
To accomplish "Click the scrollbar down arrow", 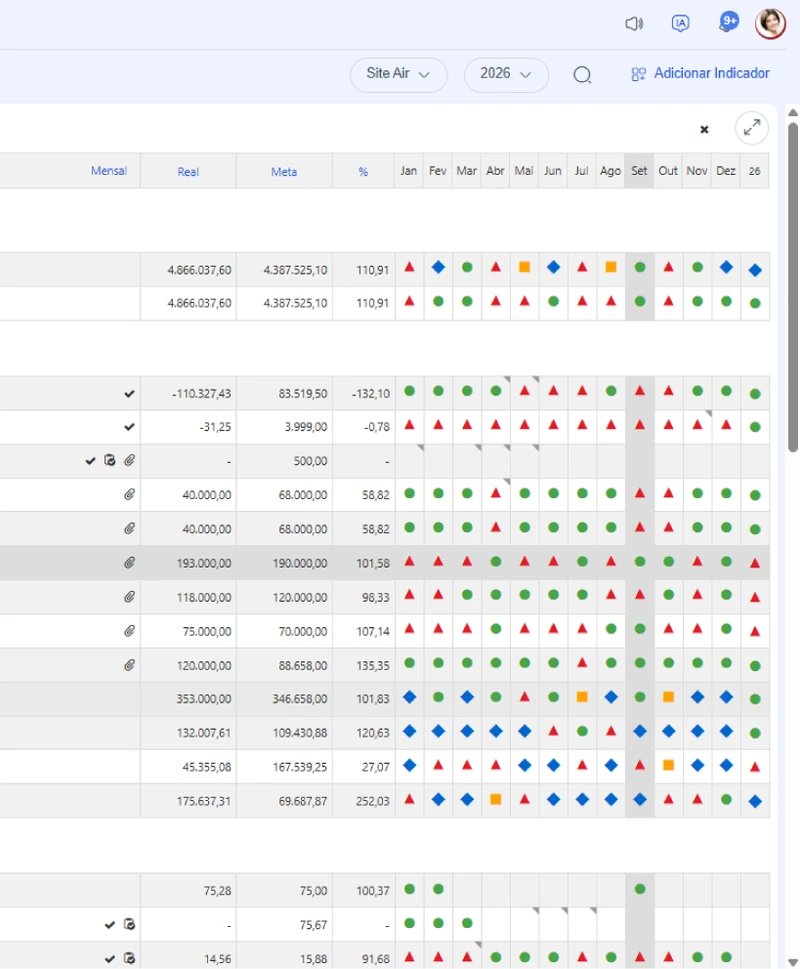I will tap(793, 962).
